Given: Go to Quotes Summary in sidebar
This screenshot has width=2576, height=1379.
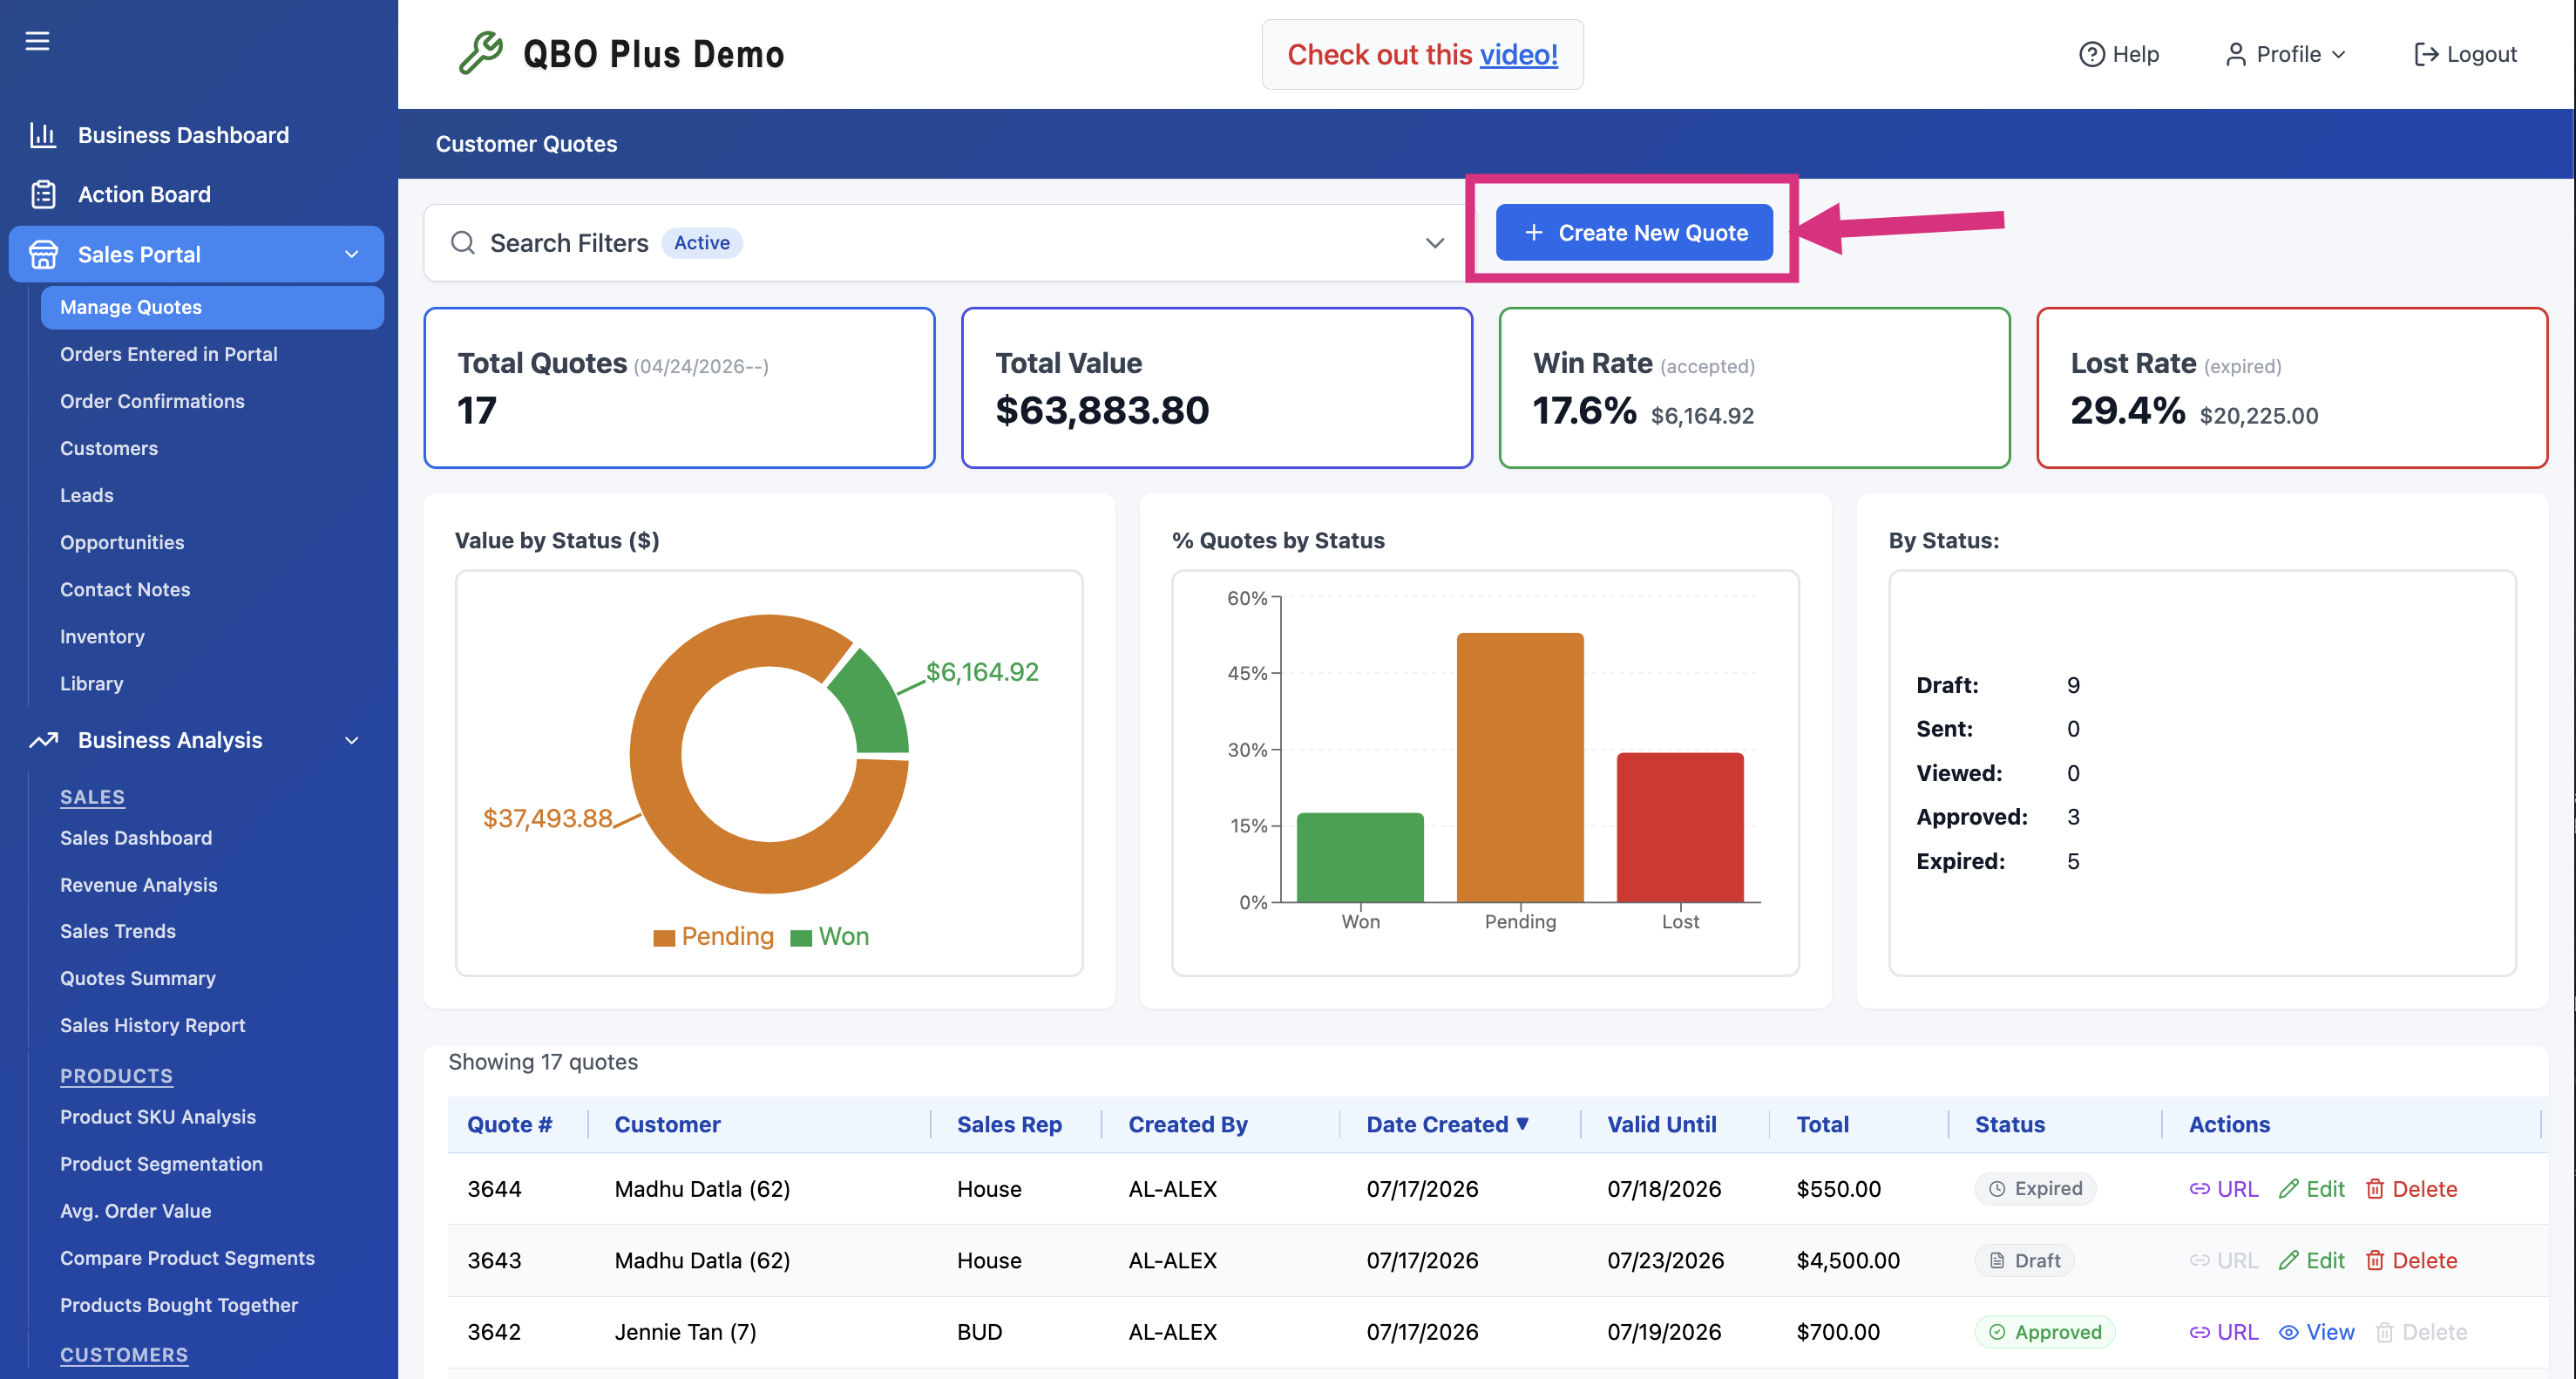Looking at the screenshot, I should 137,978.
